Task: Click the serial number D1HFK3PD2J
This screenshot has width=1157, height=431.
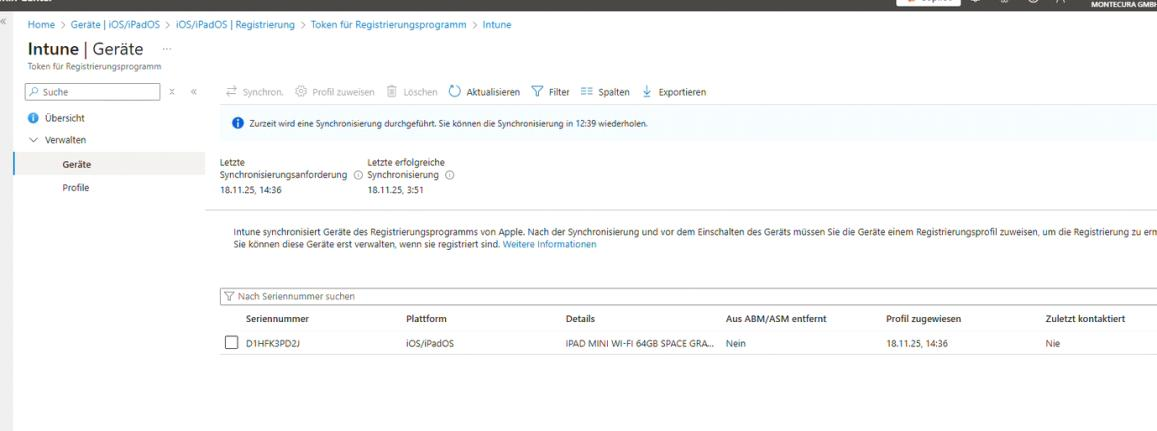Action: (273, 343)
